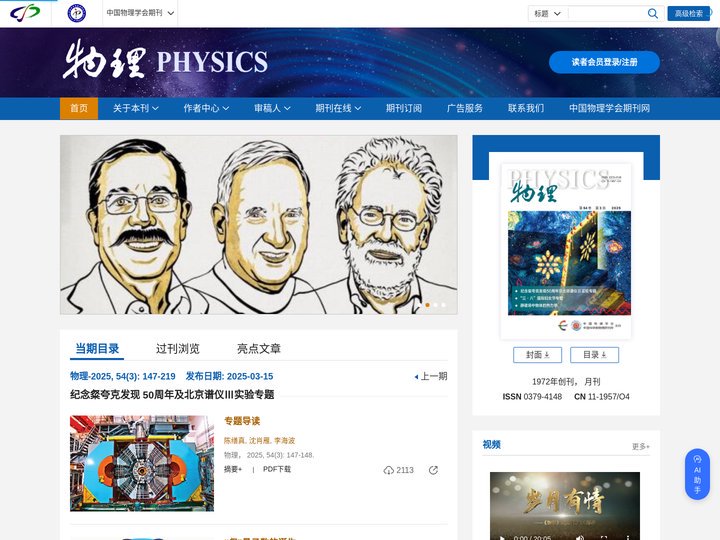This screenshot has width=720, height=540.
Task: Open 期刊订阅 in the navigation
Action: pos(404,108)
